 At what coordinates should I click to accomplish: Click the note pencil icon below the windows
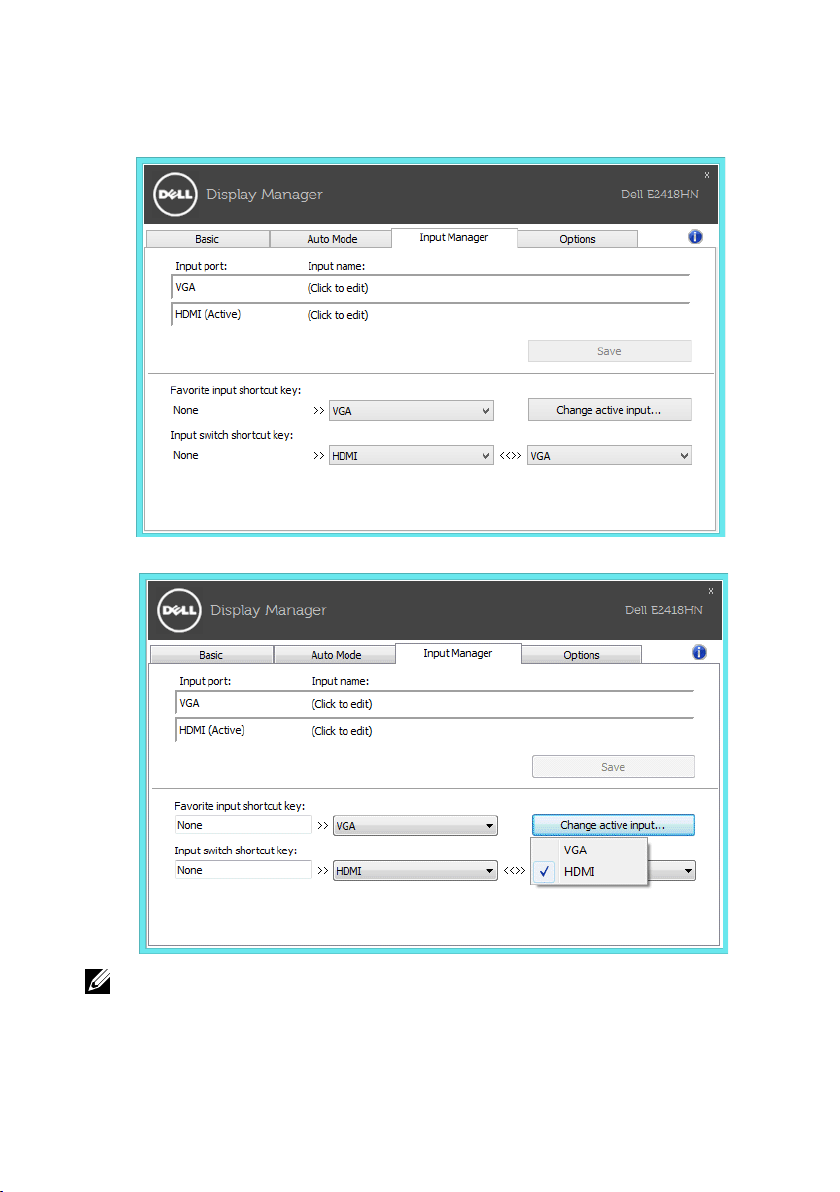tap(97, 981)
